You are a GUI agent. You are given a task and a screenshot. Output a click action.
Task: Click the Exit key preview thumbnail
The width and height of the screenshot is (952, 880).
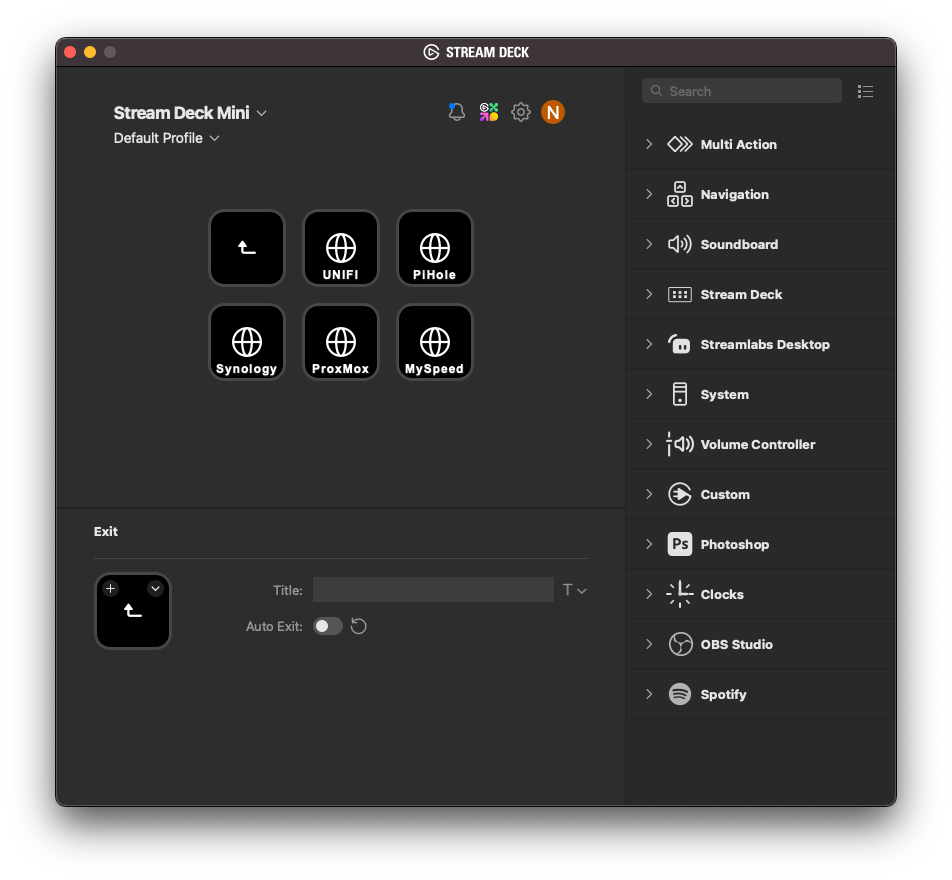[x=133, y=611]
